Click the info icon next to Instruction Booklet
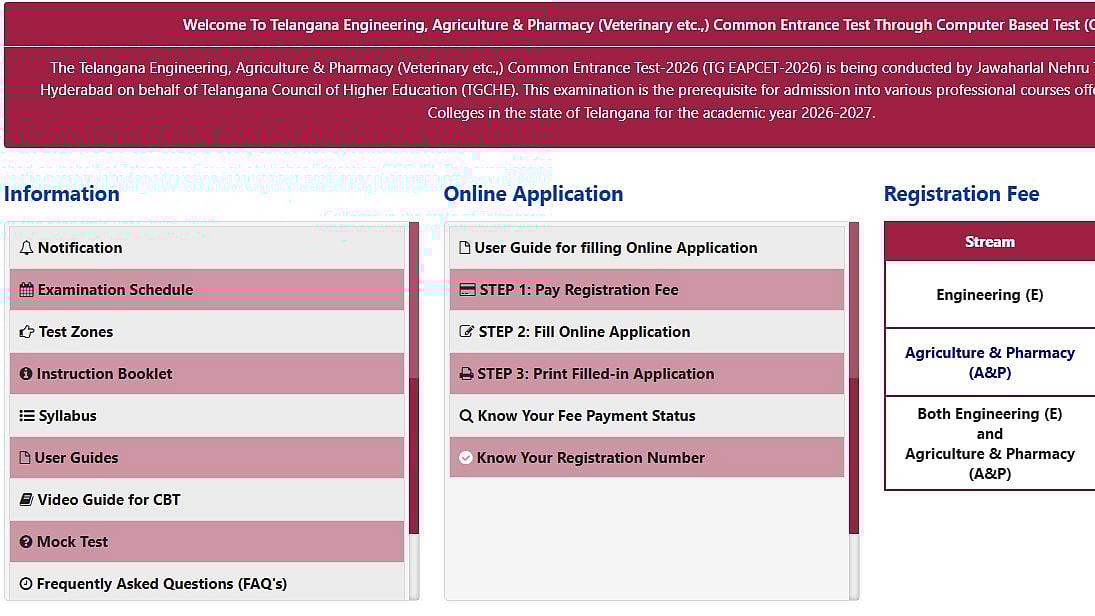 click(x=27, y=373)
